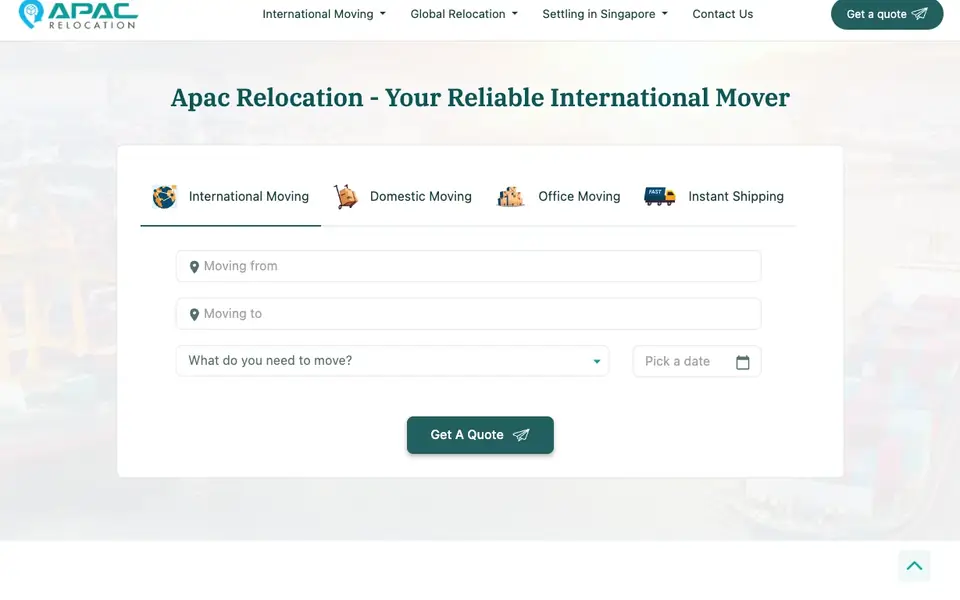Expand the Settling in Singapore nav dropdown

click(605, 14)
